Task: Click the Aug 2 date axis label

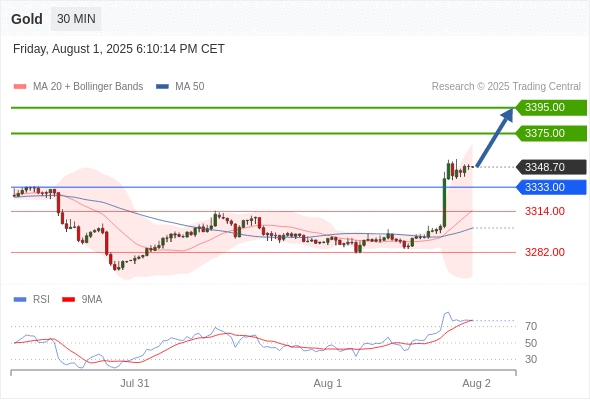Action: (x=476, y=383)
